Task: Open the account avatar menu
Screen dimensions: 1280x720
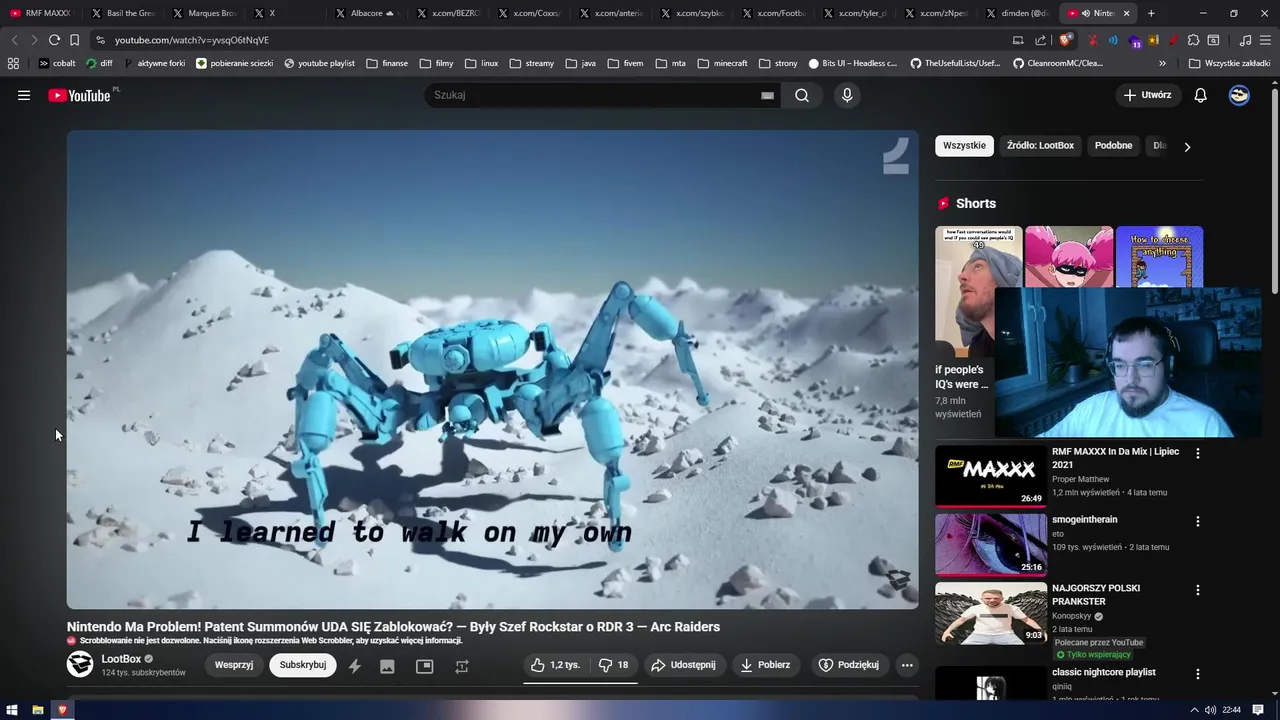Action: (1239, 95)
